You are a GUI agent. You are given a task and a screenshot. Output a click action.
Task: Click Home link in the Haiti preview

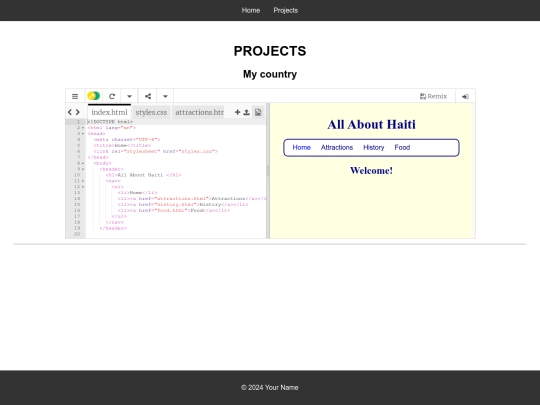[302, 147]
